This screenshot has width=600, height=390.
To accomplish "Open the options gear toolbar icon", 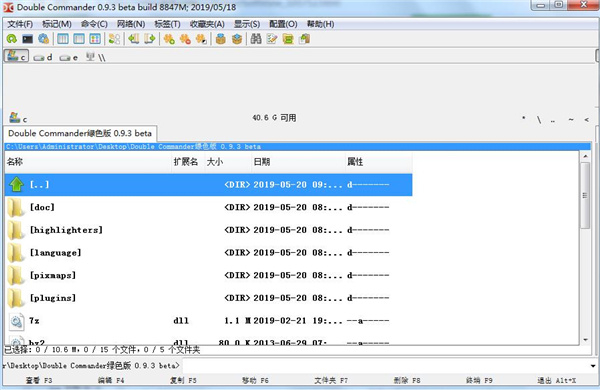I will (x=44, y=39).
